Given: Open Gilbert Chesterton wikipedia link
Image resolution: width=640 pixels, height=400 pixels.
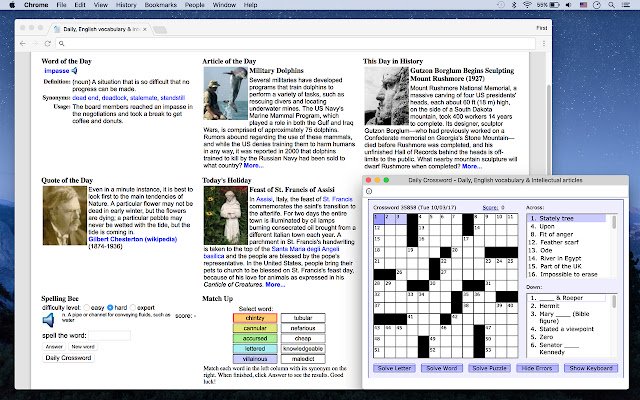Looking at the screenshot, I should [x=133, y=239].
